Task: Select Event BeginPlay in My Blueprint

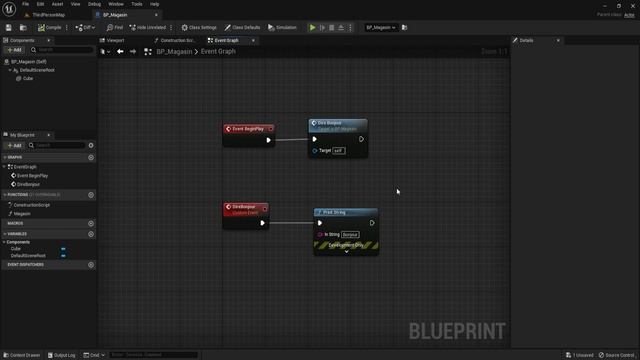Action: coord(32,176)
